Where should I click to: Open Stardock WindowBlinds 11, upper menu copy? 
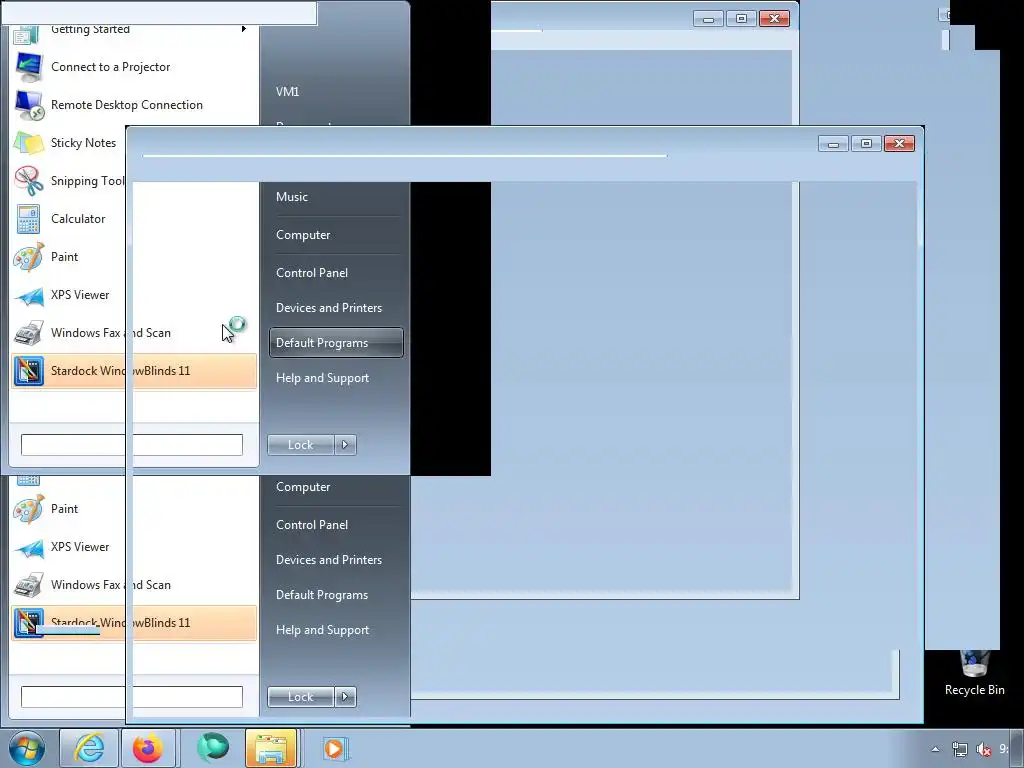tap(134, 370)
